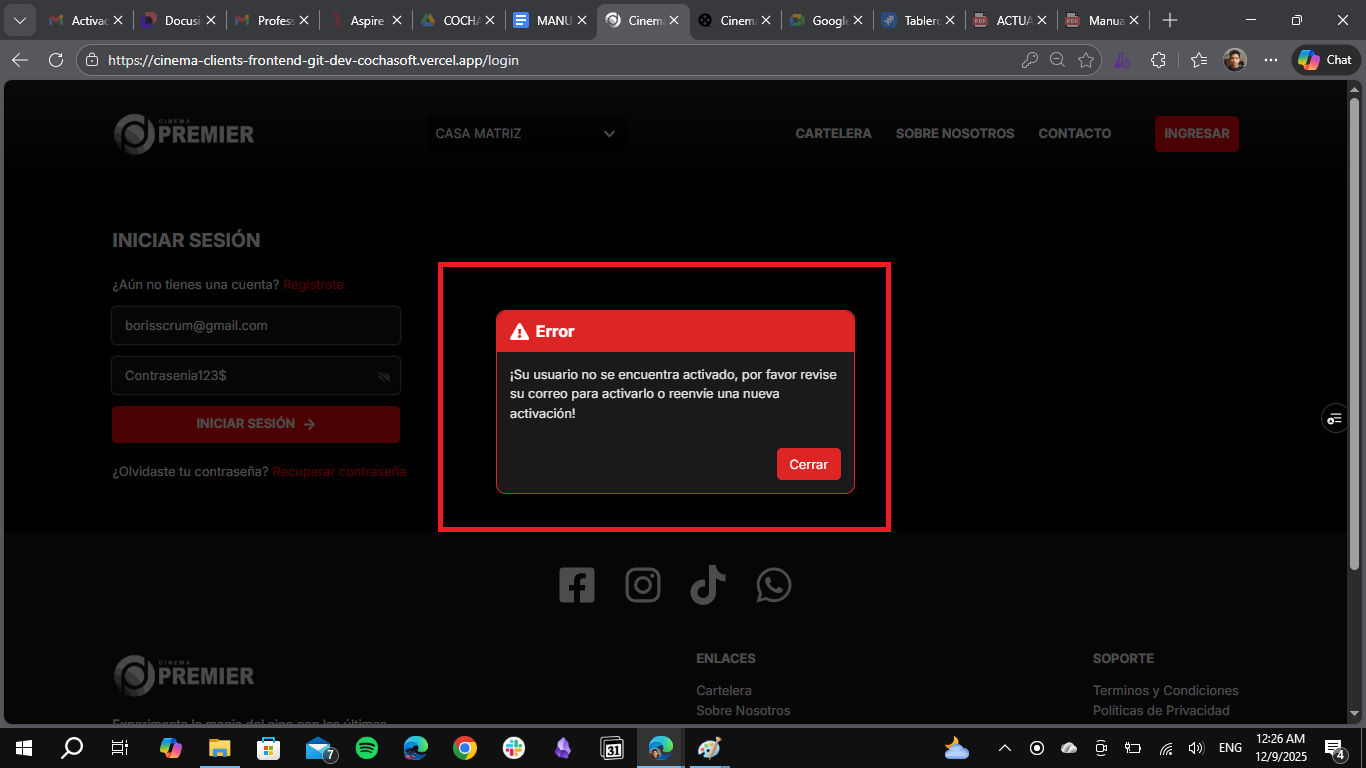Select CARTELERA in the navigation menu
Image resolution: width=1366 pixels, height=768 pixels.
click(x=833, y=133)
